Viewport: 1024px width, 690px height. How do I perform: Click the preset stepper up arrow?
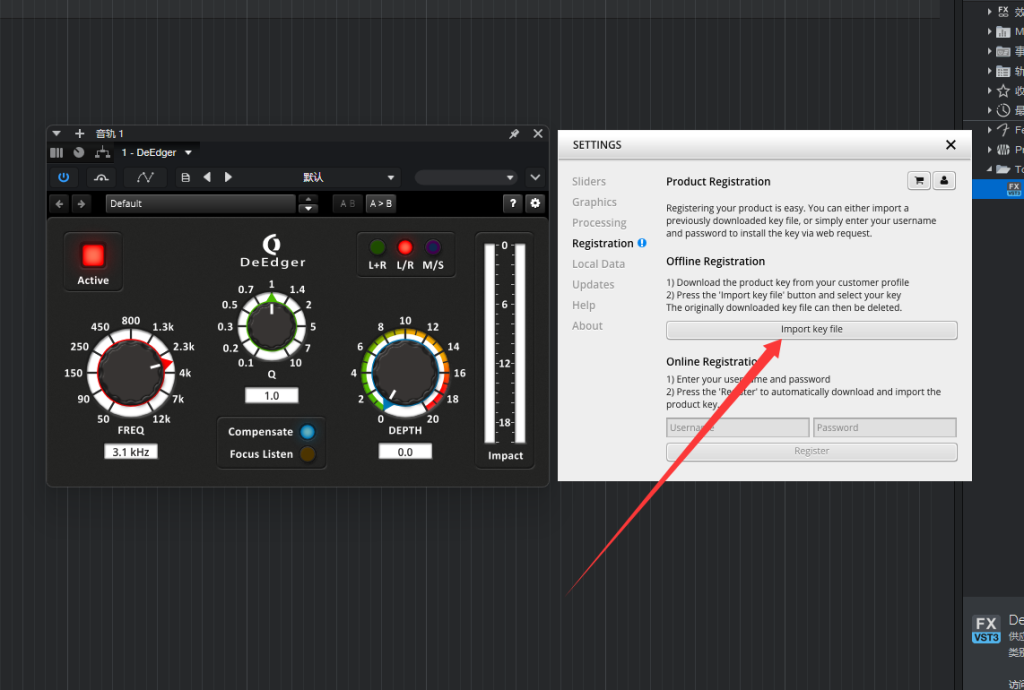pos(308,198)
